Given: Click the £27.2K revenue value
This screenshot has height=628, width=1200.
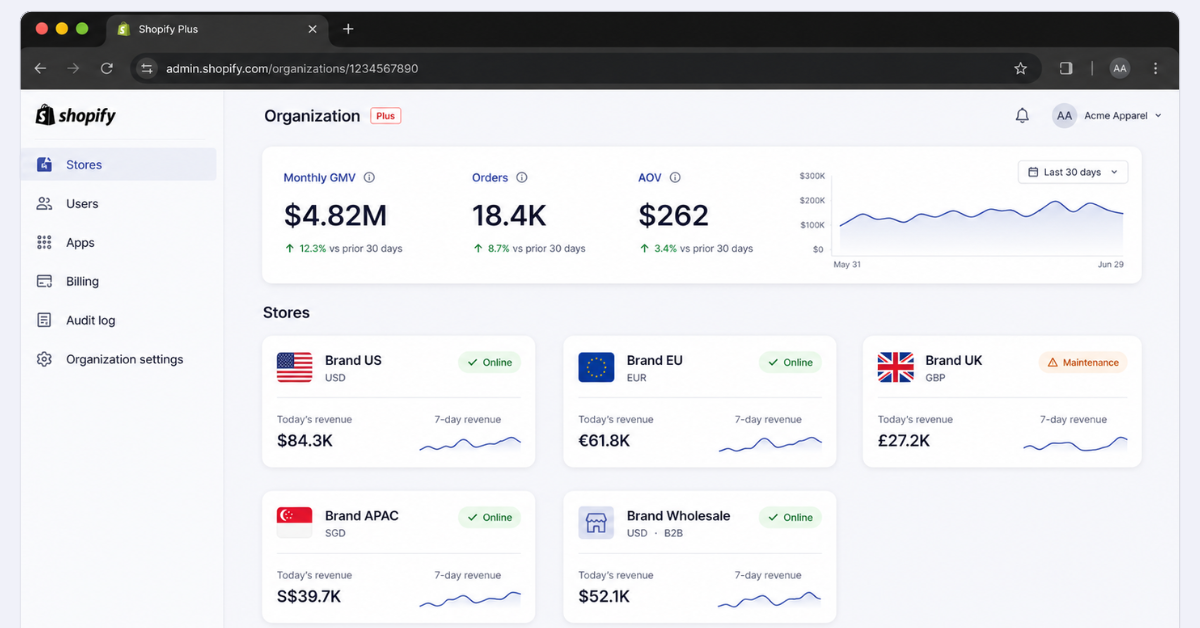Looking at the screenshot, I should click(904, 440).
